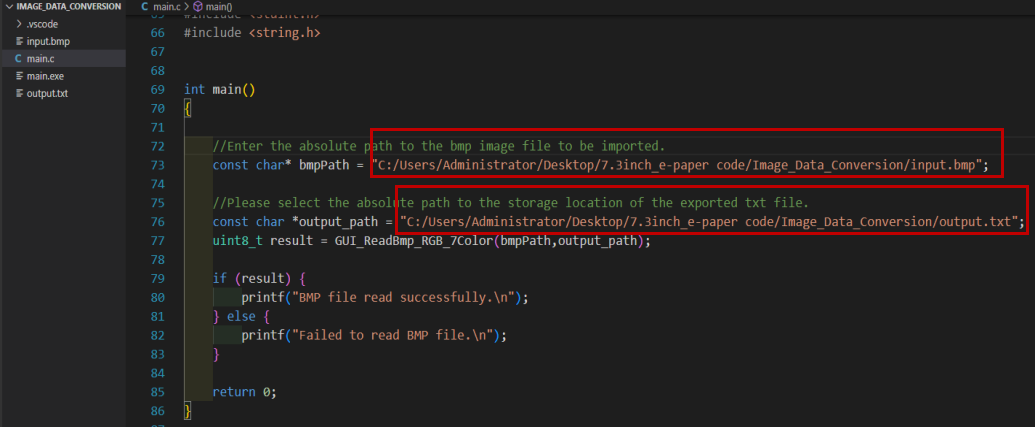
Task: Click line number 77 in the gutter
Action: coord(156,241)
